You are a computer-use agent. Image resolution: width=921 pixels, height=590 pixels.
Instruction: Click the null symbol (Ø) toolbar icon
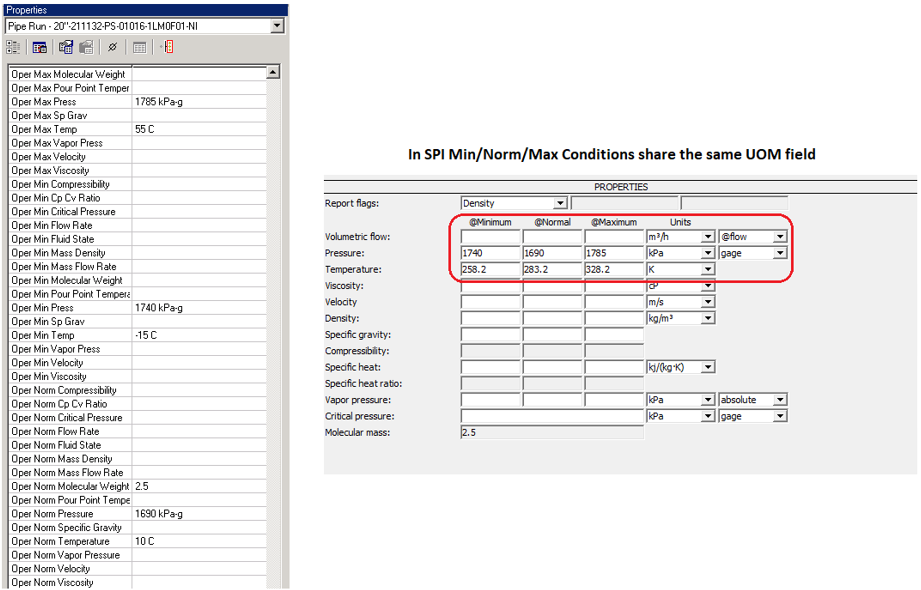tap(113, 47)
